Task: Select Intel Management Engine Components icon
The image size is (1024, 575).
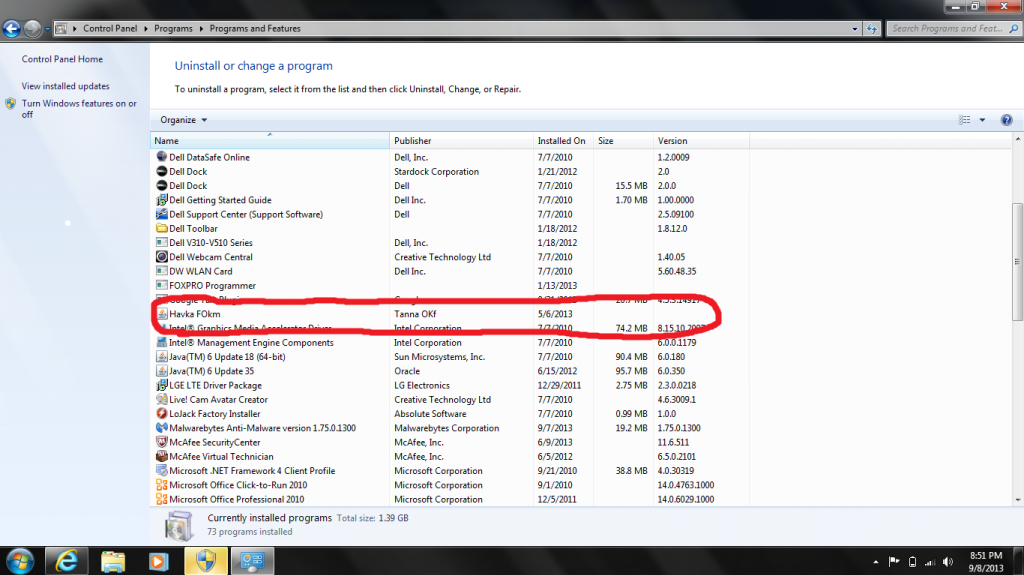Action: click(x=161, y=342)
